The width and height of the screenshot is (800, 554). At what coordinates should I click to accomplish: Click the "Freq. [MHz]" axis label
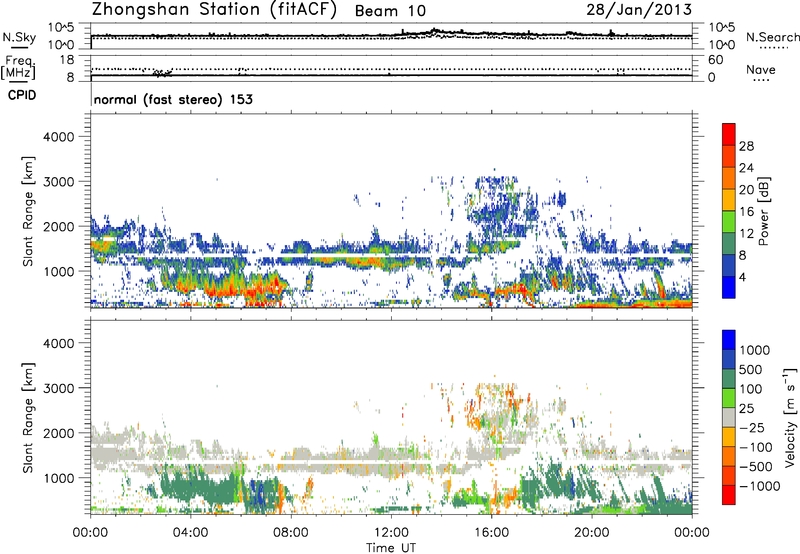(x=19, y=68)
